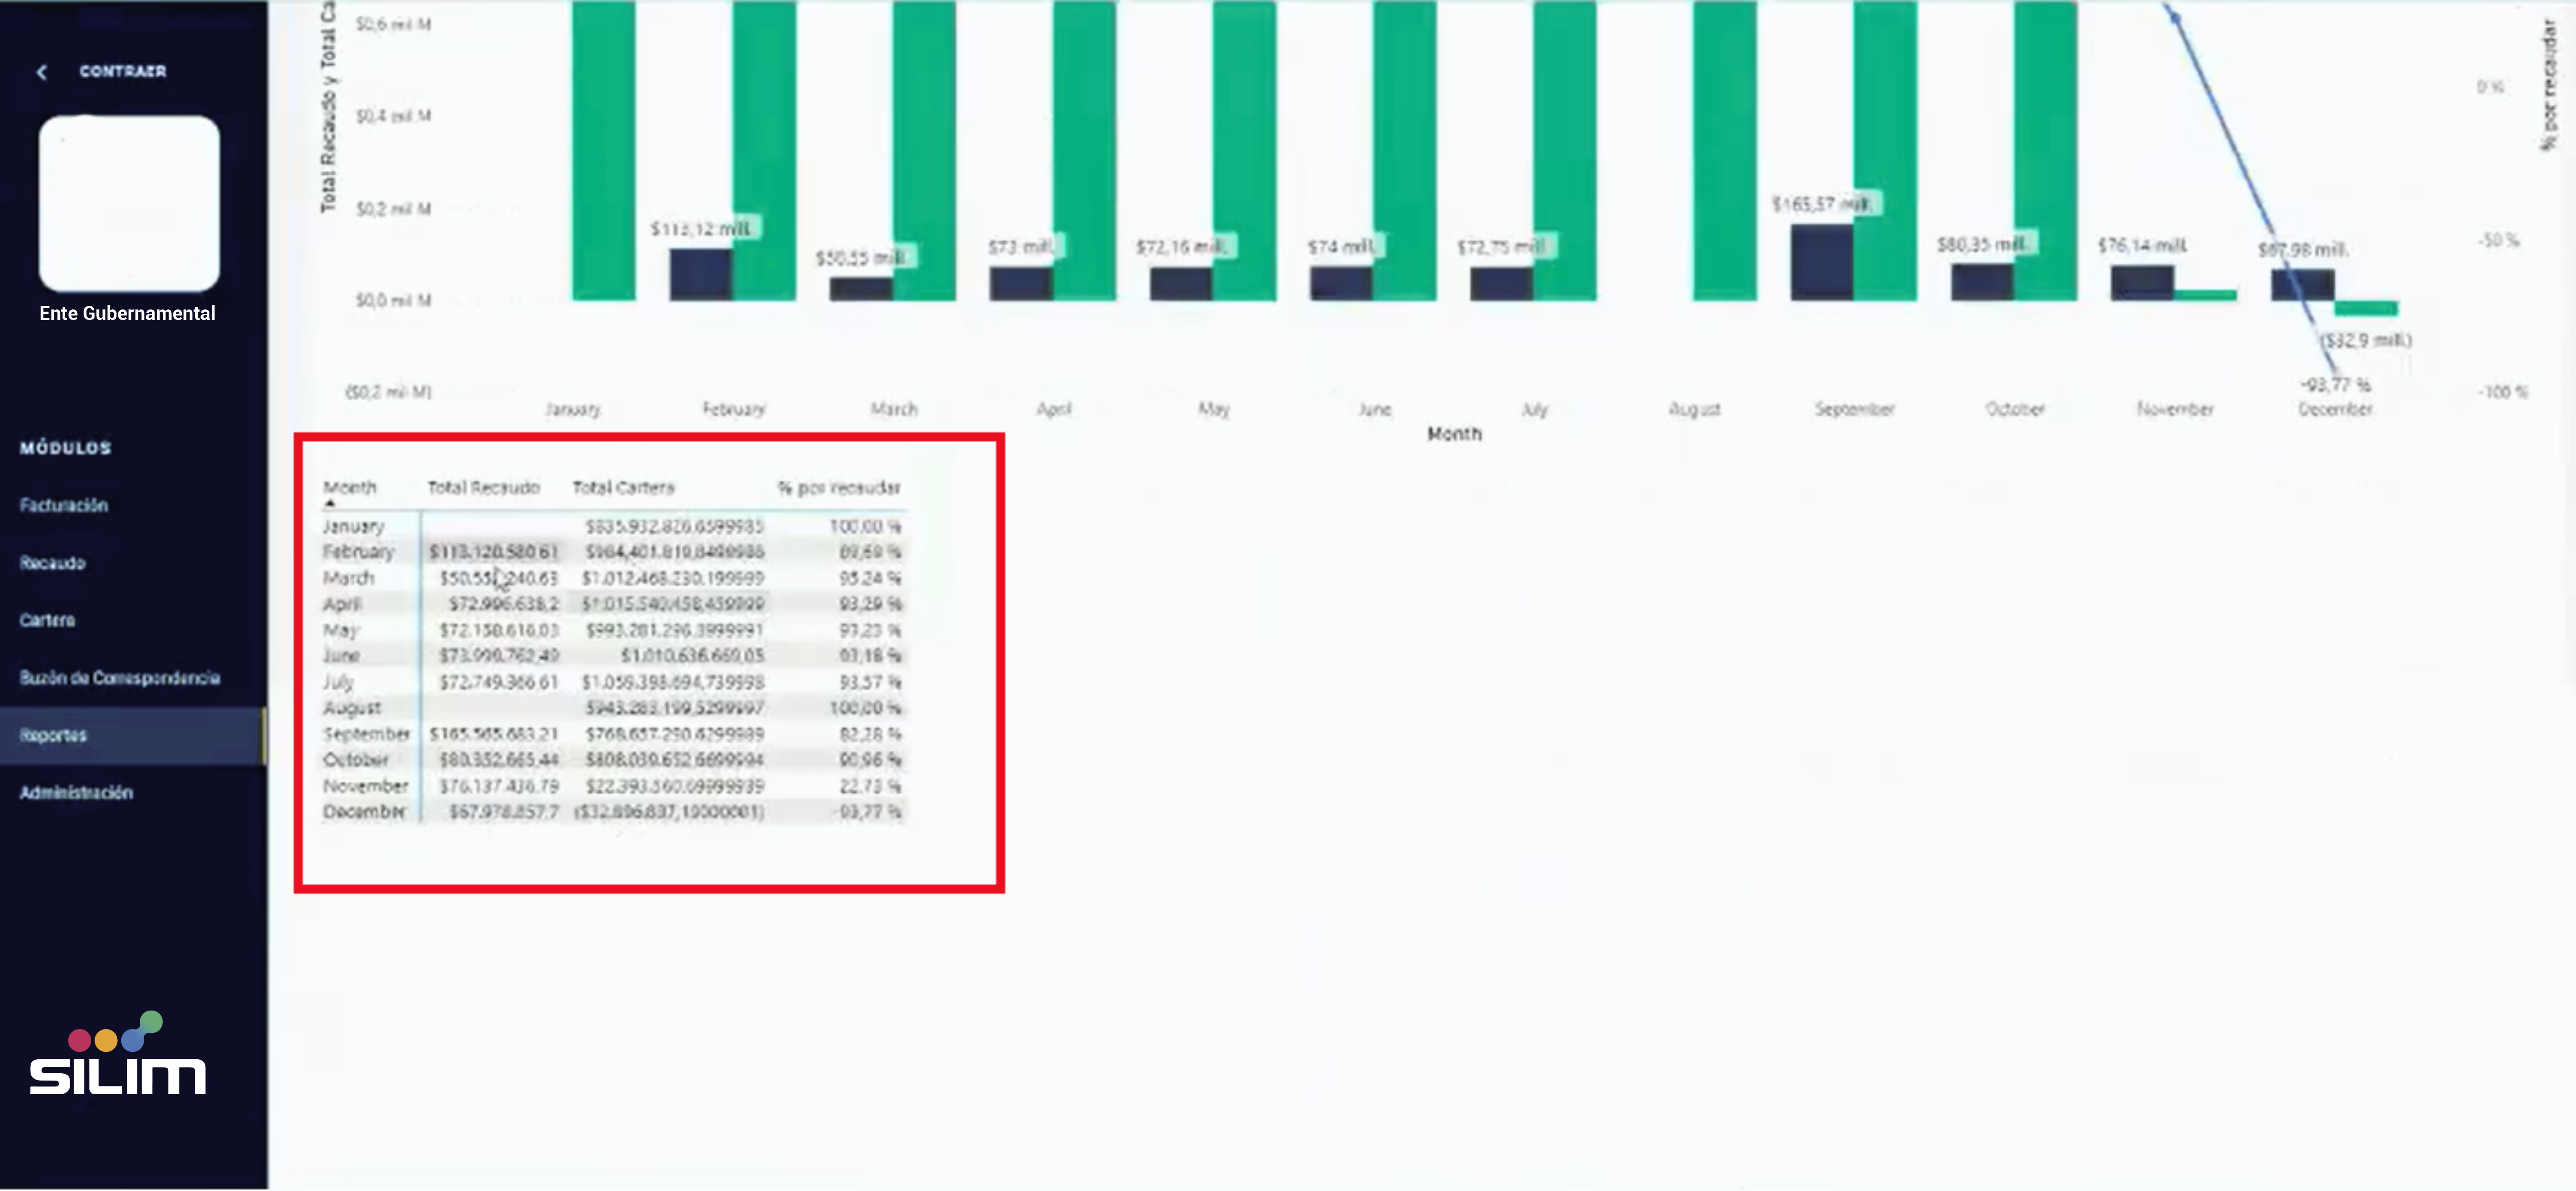The image size is (2576, 1191).
Task: Click the SILIM logo
Action: pyautogui.click(x=117, y=1054)
